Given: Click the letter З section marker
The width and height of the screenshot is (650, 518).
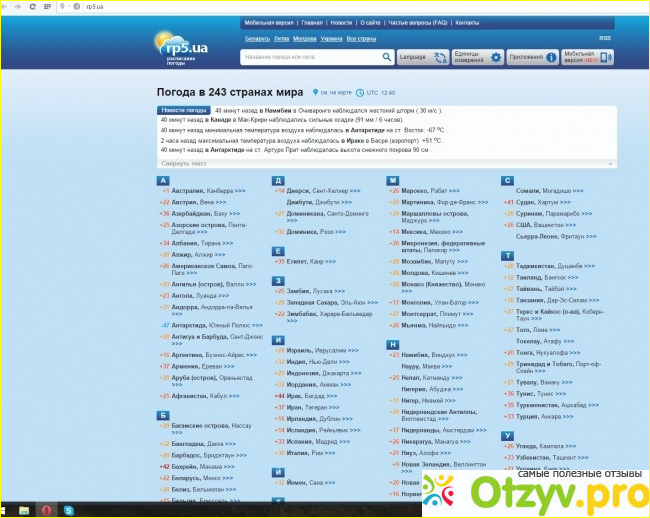Looking at the screenshot, I should [278, 281].
